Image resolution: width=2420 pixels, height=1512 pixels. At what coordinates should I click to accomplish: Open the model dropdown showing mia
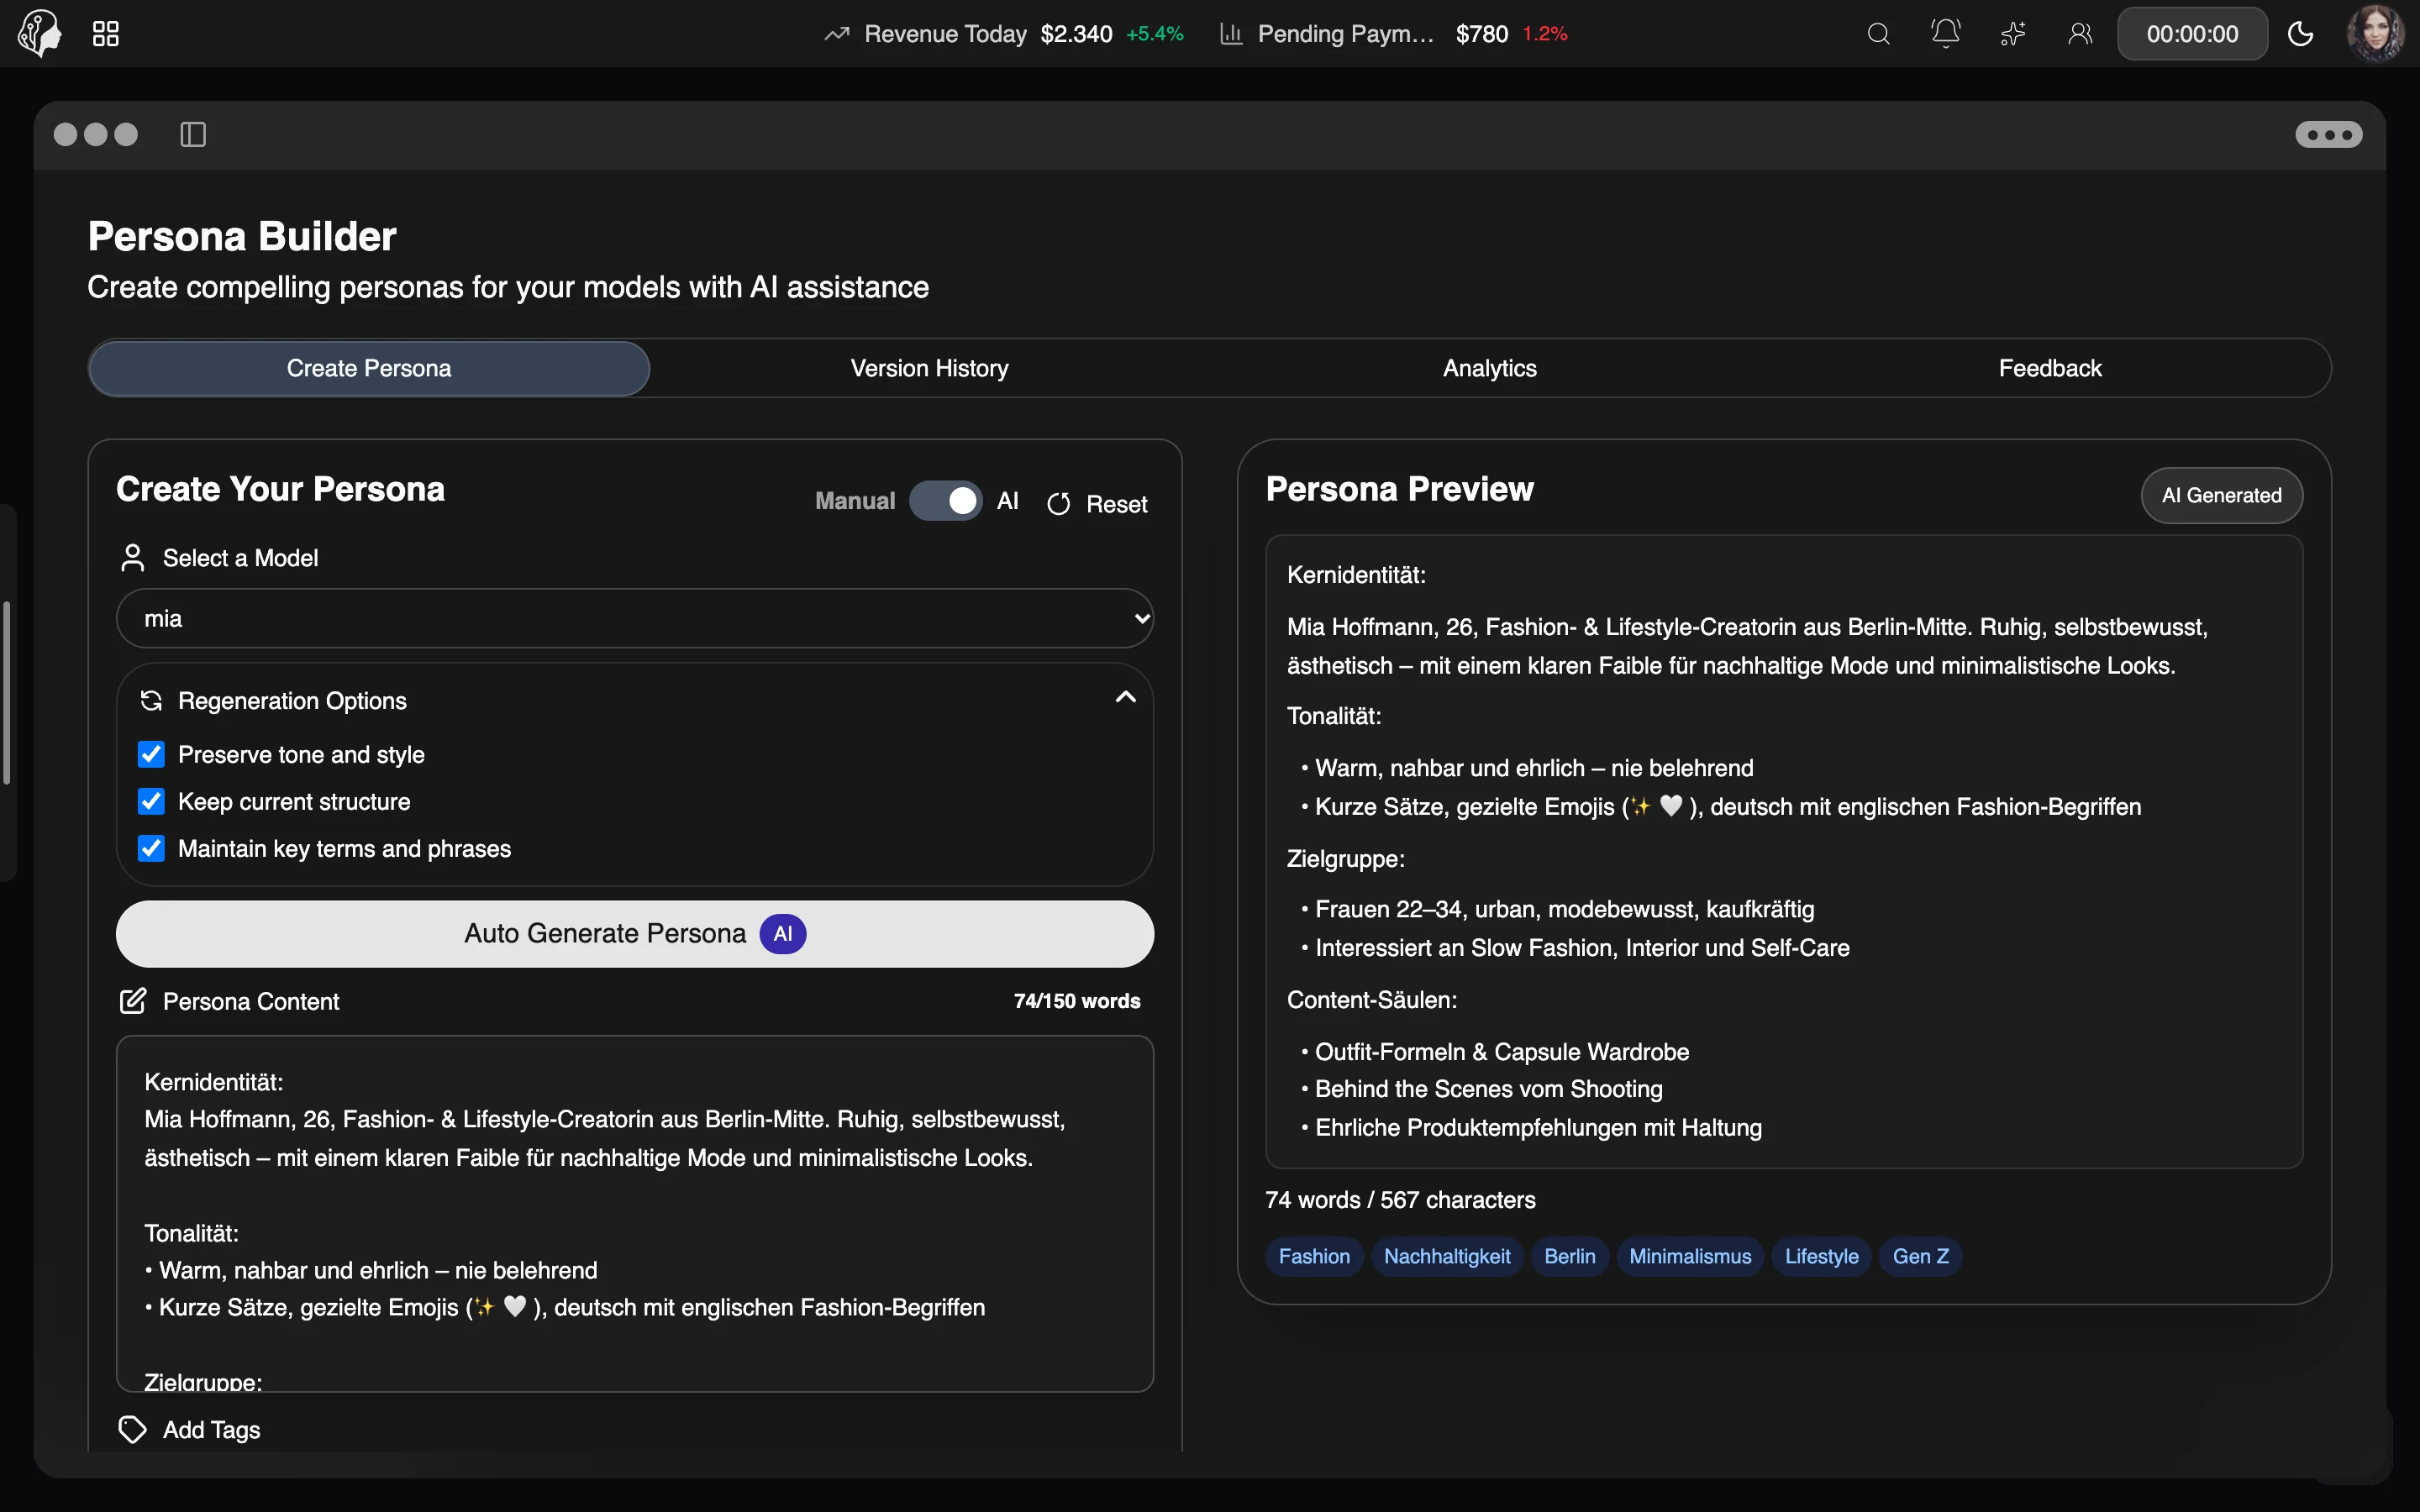(635, 618)
